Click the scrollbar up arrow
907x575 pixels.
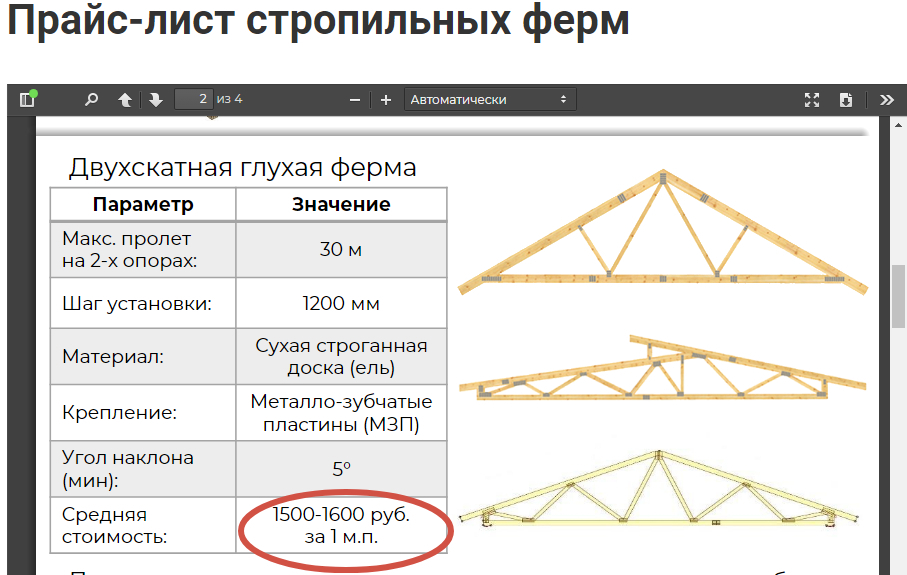click(x=898, y=124)
